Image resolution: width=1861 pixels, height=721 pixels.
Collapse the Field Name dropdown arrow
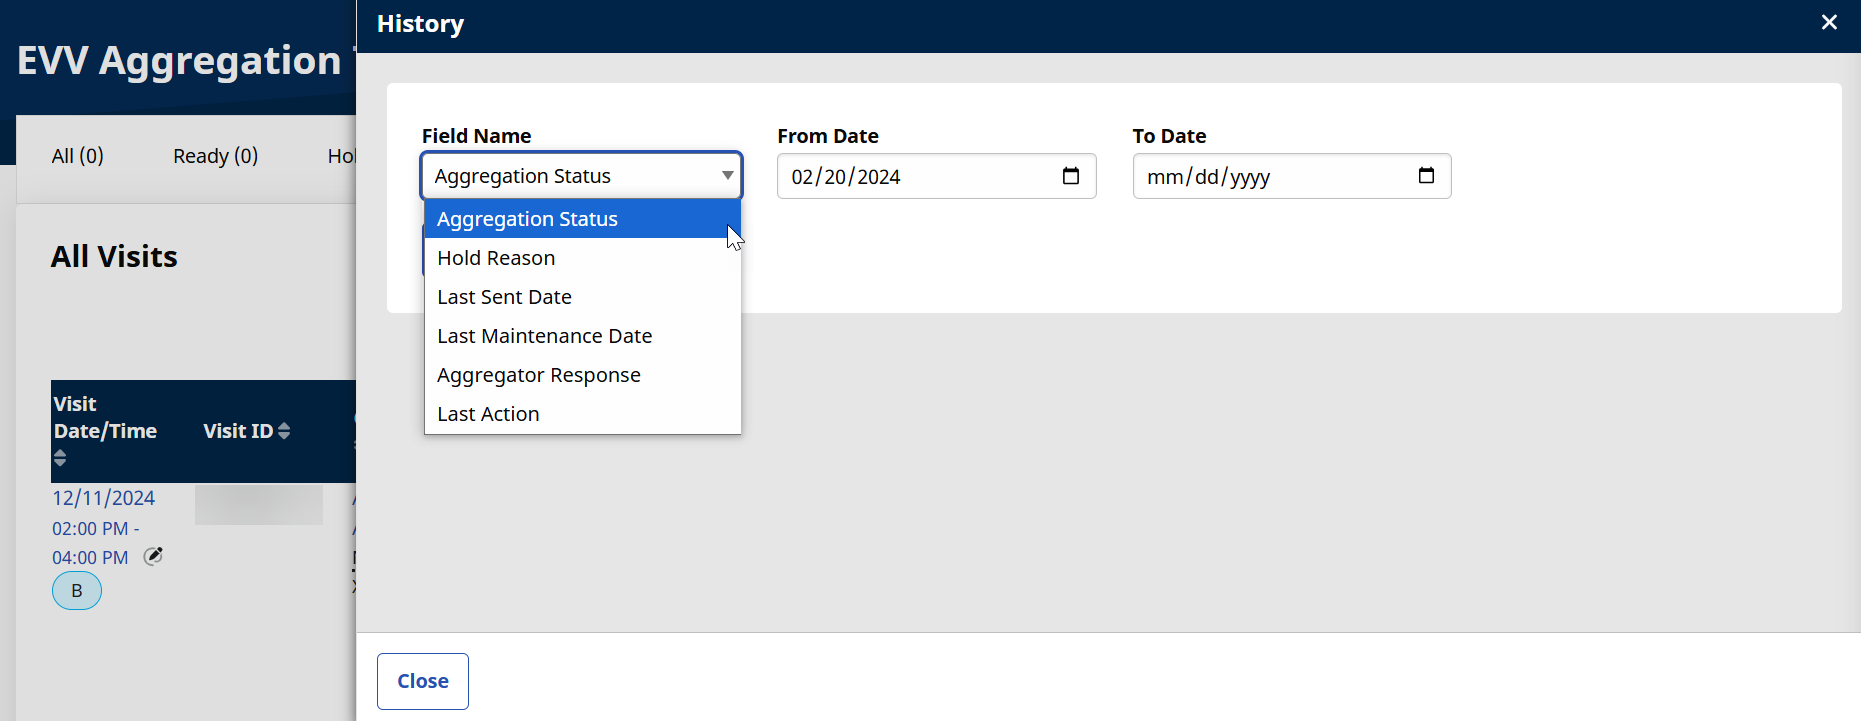727,176
